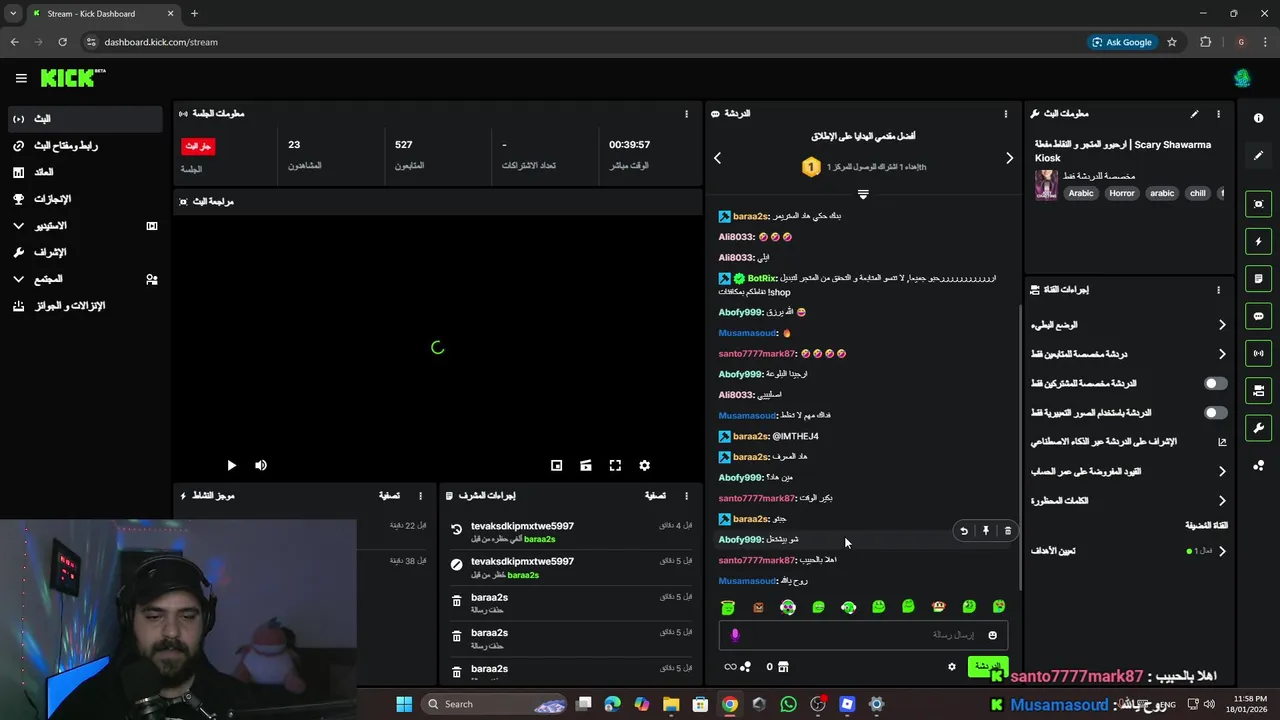The image size is (1280, 720).
Task: Click the infinity points icon below chat
Action: (x=730, y=667)
